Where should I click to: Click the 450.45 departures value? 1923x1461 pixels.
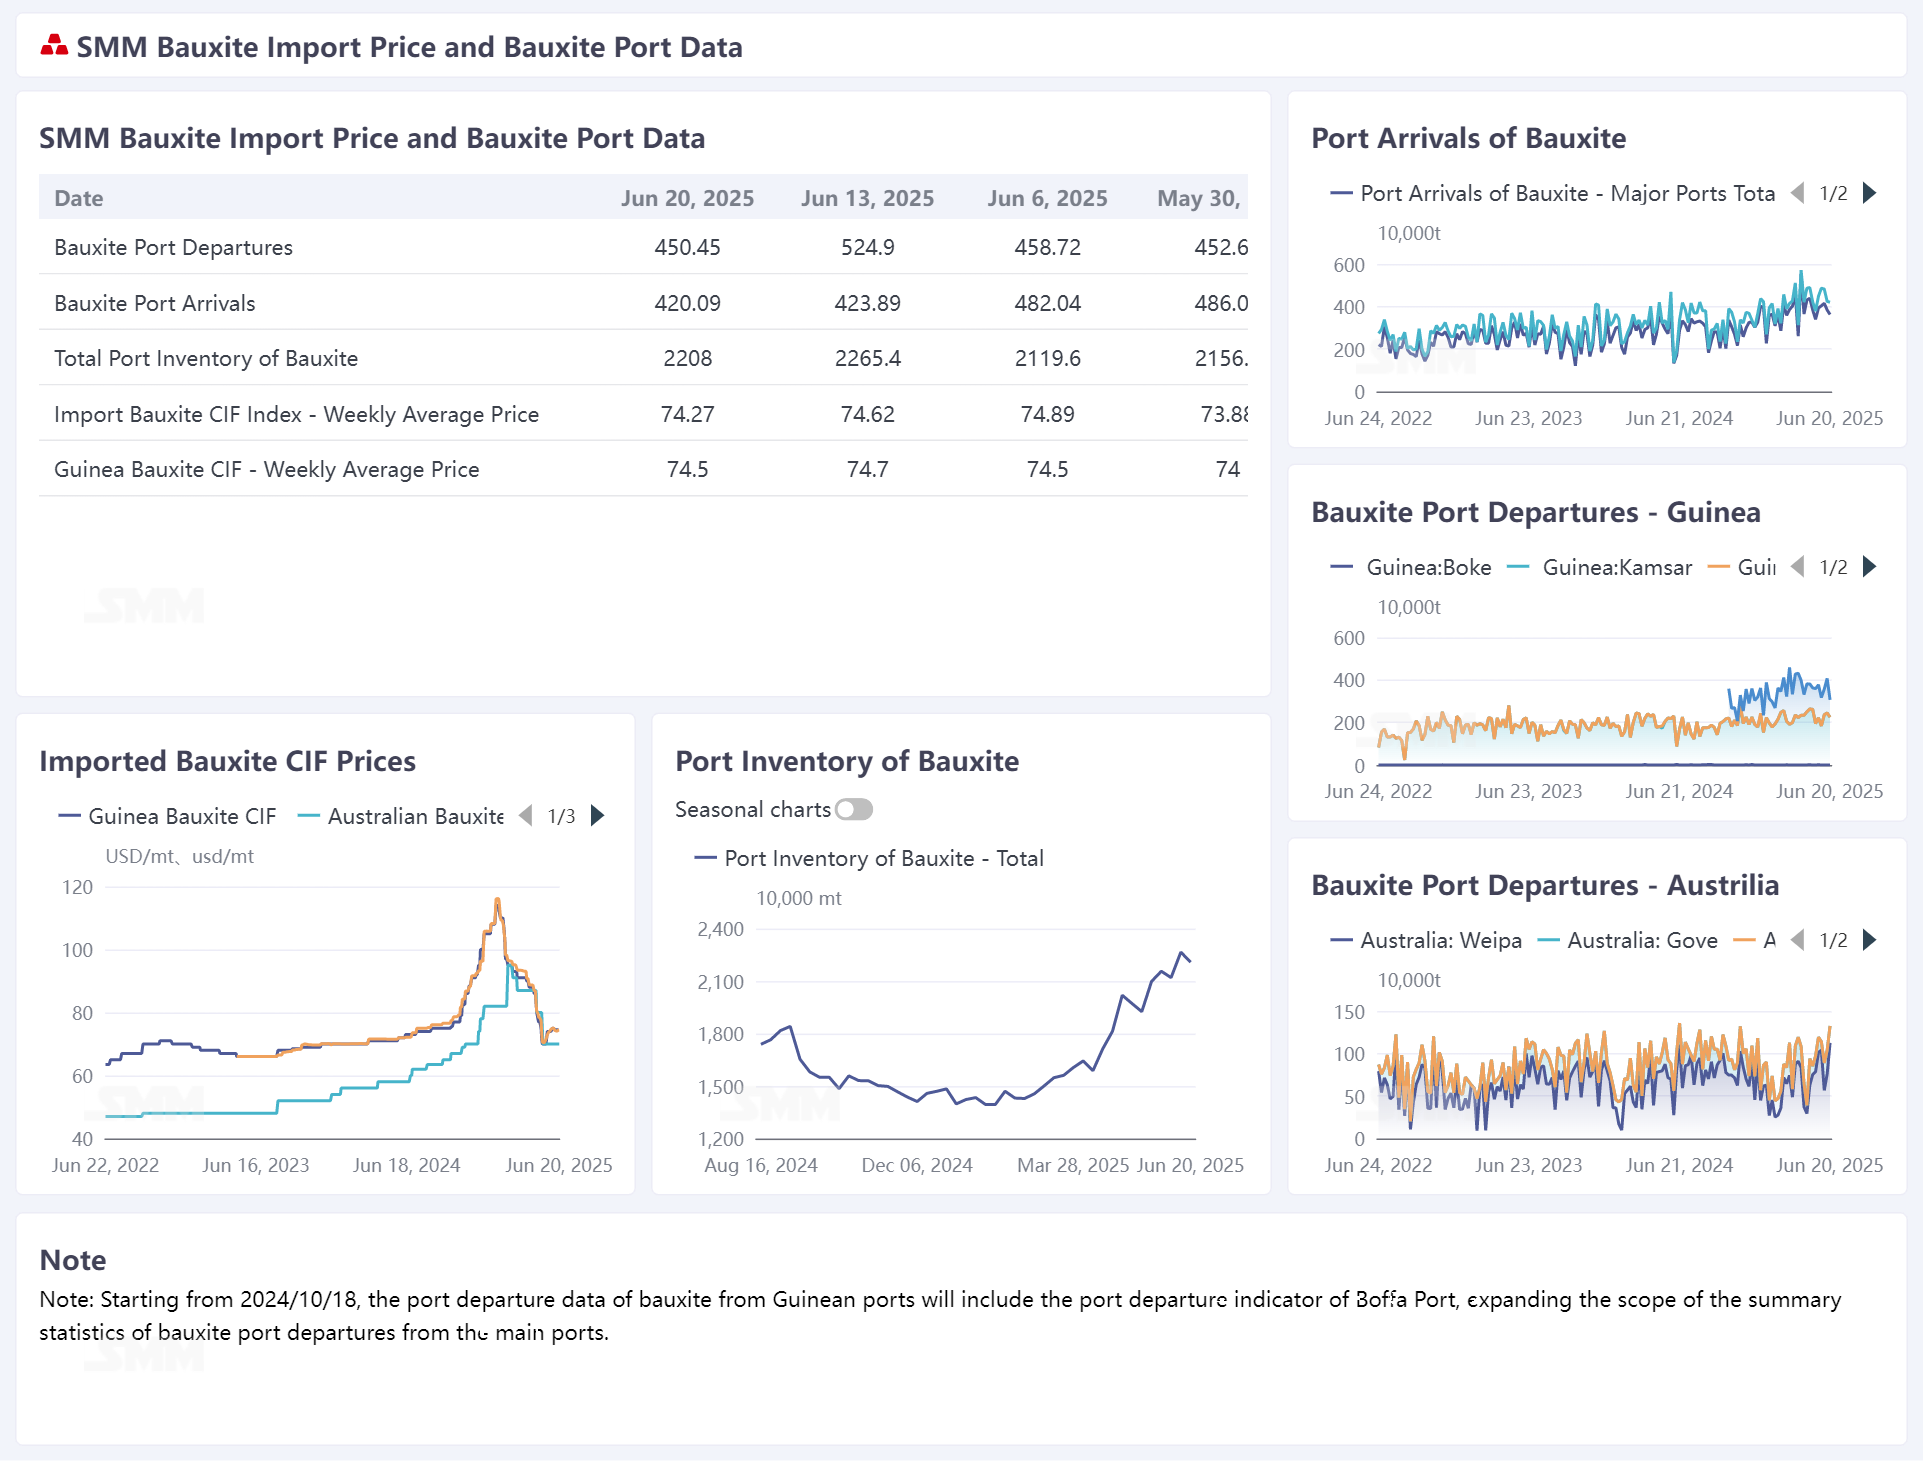(x=687, y=247)
